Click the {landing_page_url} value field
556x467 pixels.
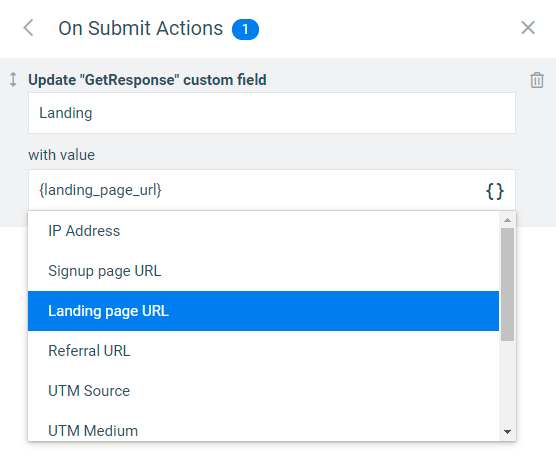272,190
